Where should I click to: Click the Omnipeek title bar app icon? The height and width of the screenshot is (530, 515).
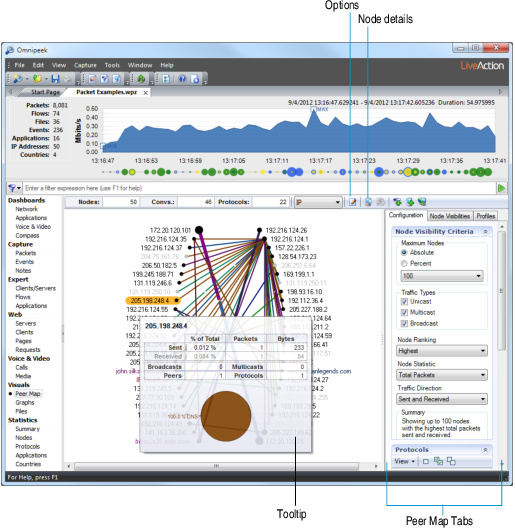click(x=9, y=50)
